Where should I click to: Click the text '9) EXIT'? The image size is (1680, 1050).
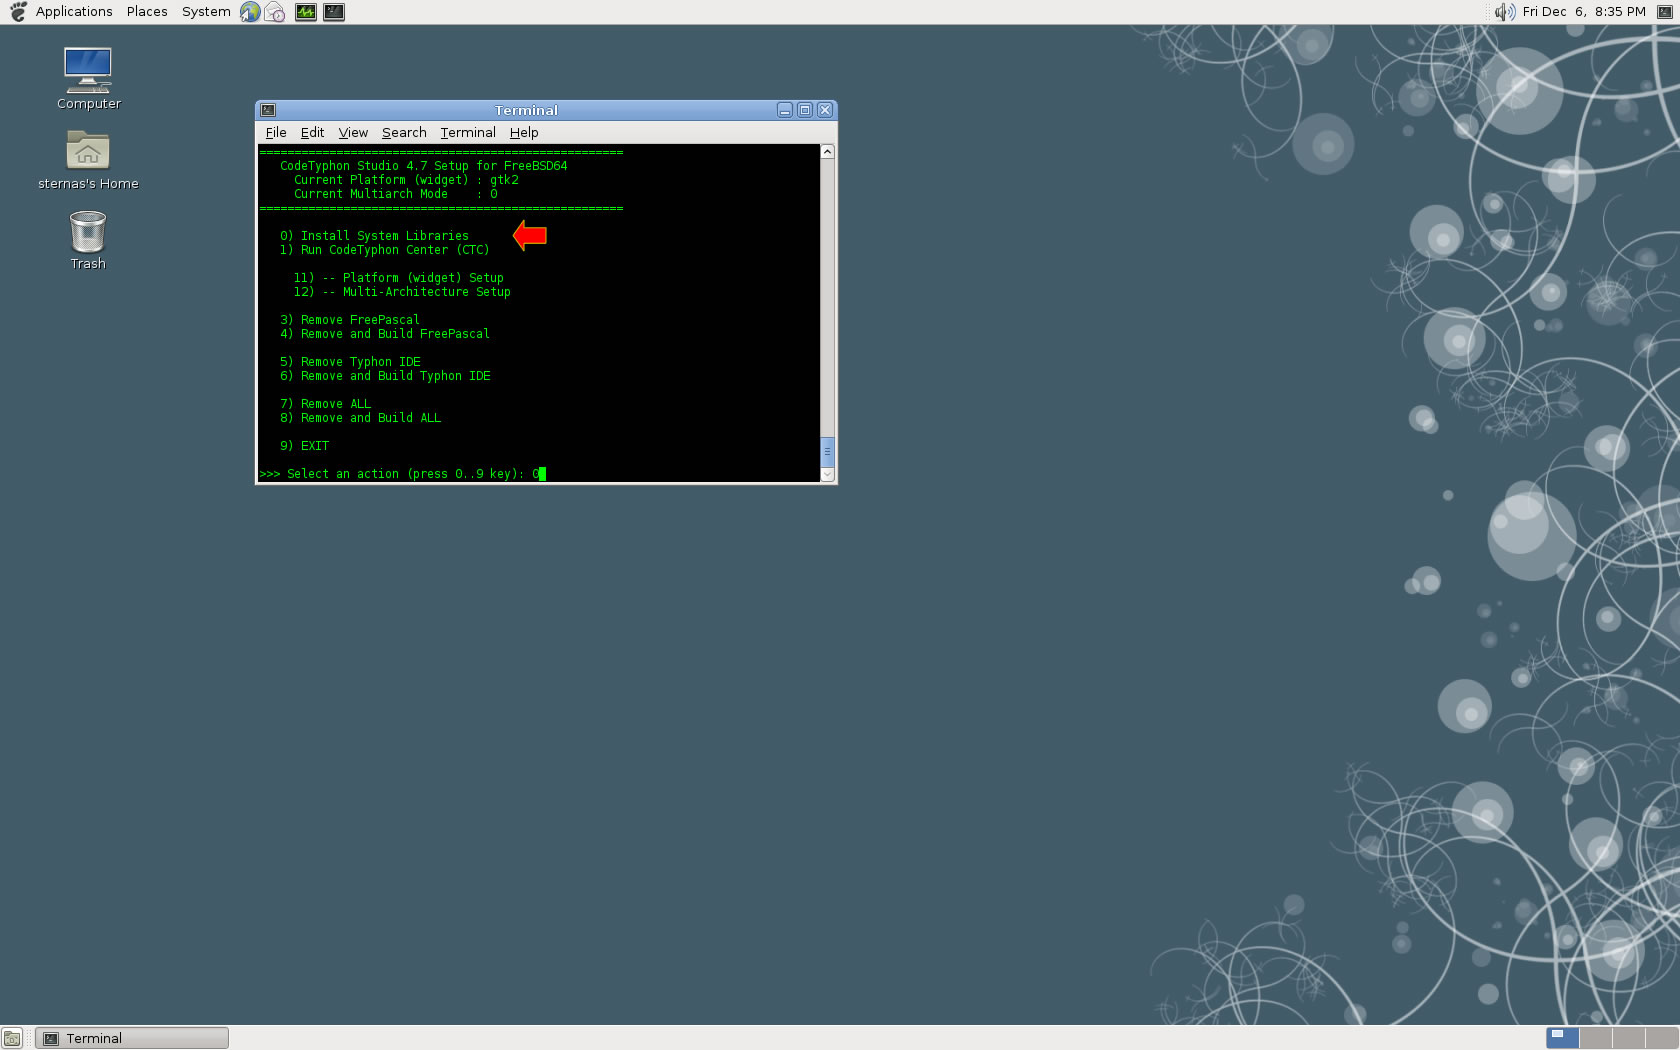pyautogui.click(x=304, y=446)
